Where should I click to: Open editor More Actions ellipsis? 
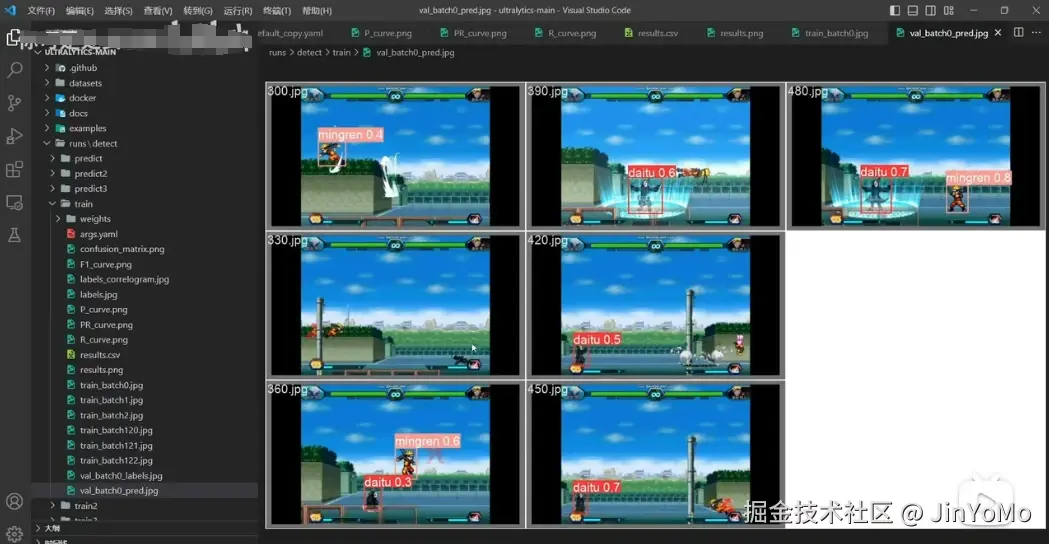1036,32
